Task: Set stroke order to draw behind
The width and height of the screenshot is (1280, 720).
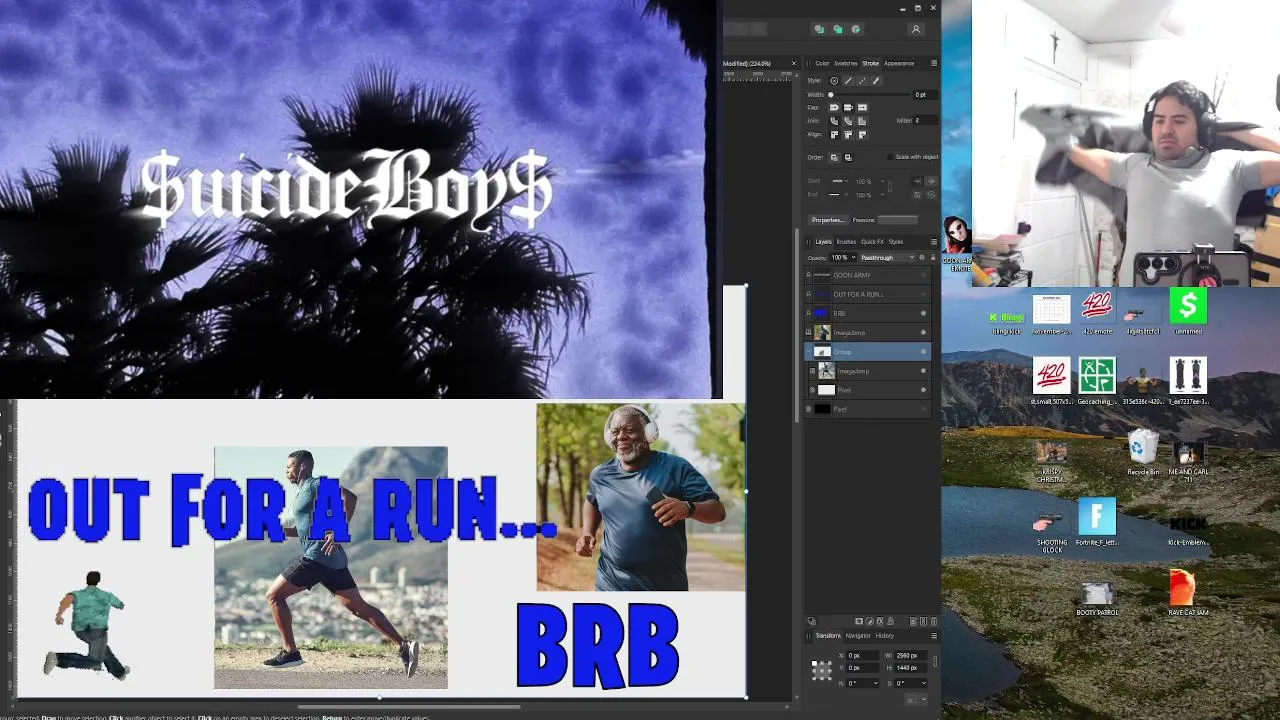Action: pos(834,157)
